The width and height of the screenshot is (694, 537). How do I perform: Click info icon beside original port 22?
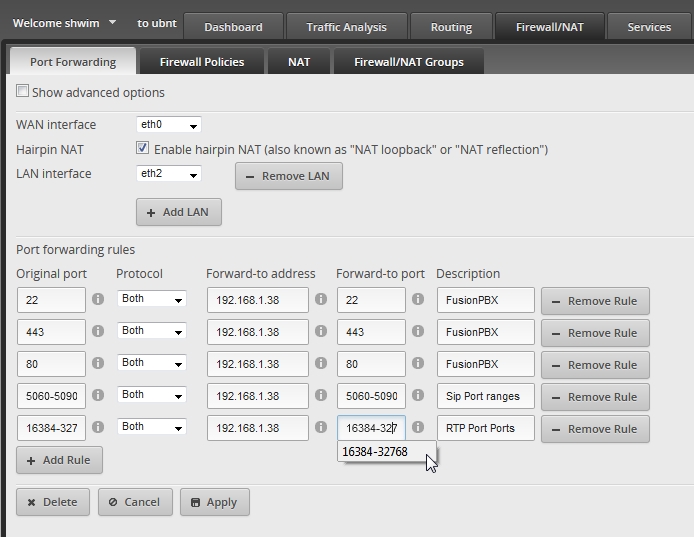(x=98, y=299)
